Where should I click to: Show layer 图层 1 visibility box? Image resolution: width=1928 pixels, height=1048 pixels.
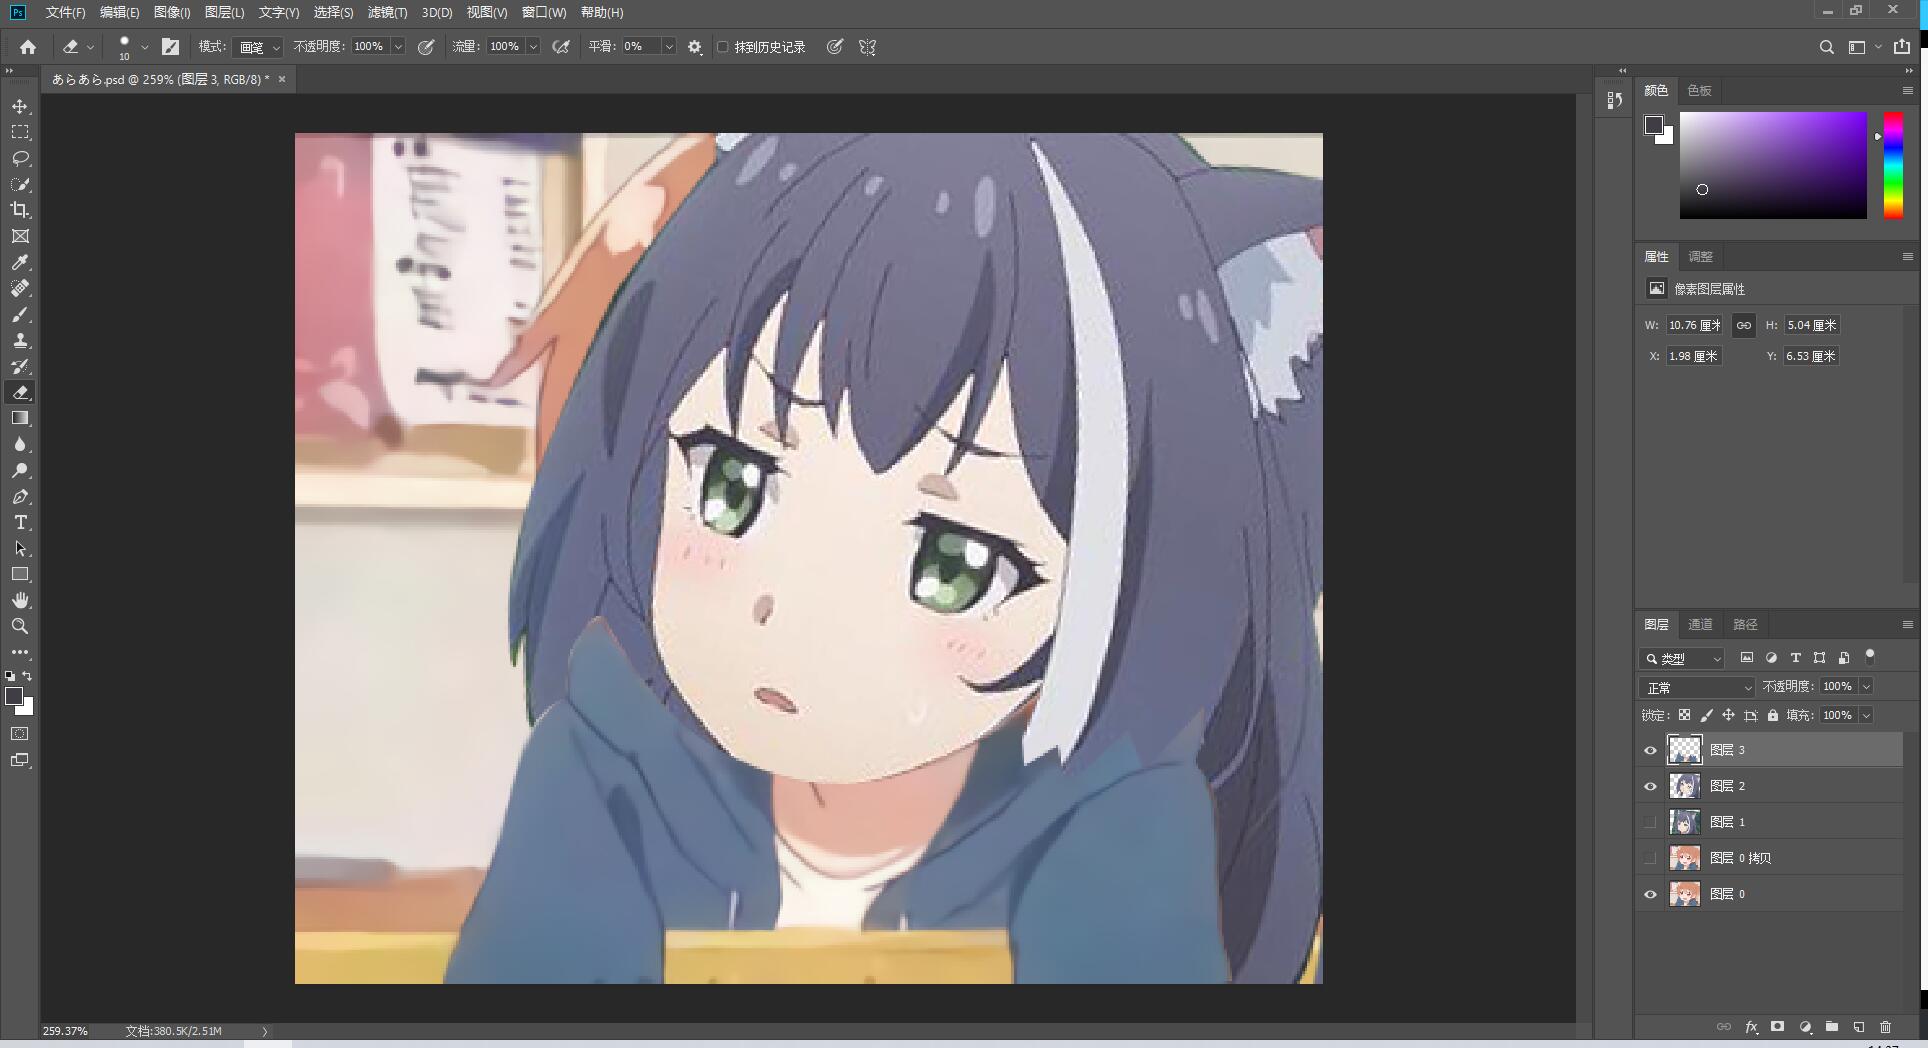[1650, 822]
